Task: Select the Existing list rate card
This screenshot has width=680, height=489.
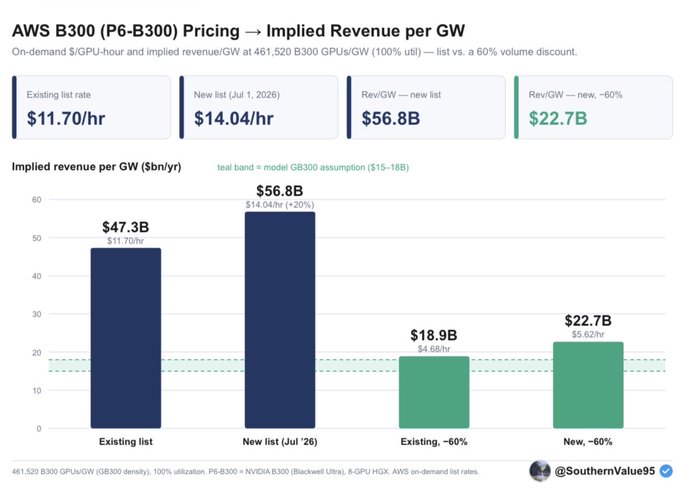Action: click(92, 107)
